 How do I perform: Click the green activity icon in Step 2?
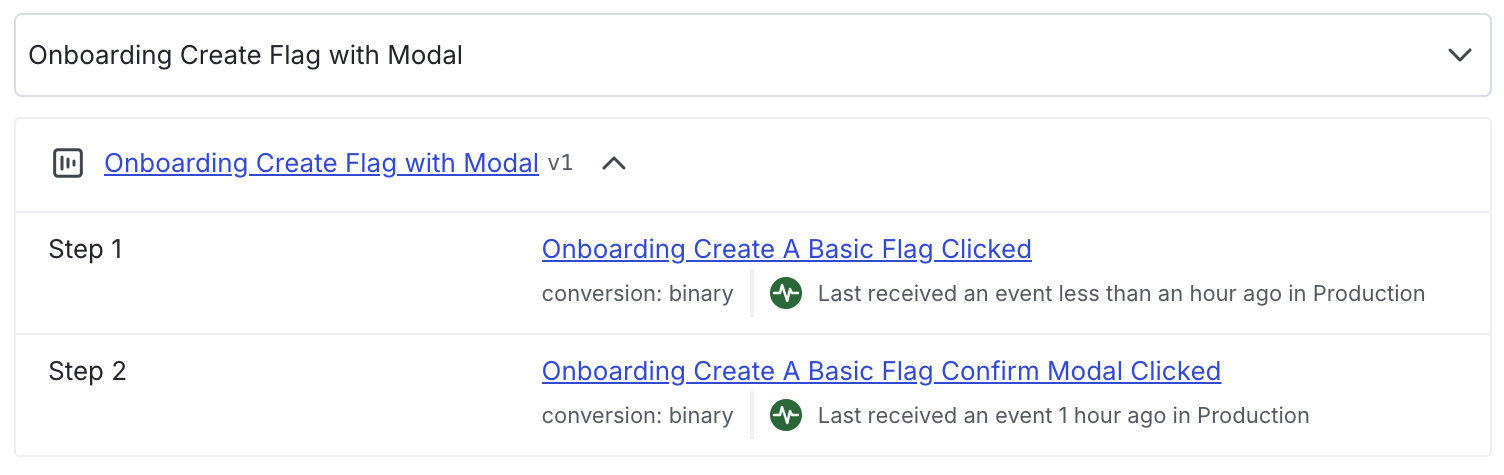[x=786, y=416]
